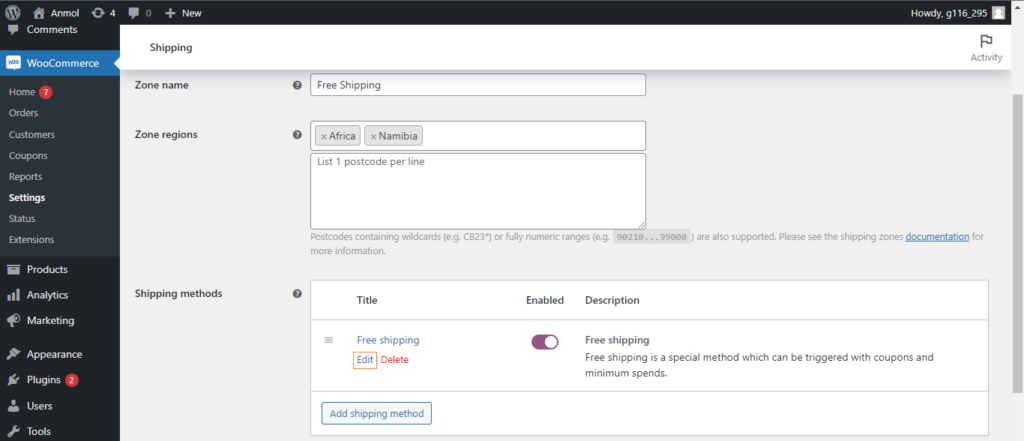Click the page vertical scrollbar
1024x441 pixels.
1017,243
